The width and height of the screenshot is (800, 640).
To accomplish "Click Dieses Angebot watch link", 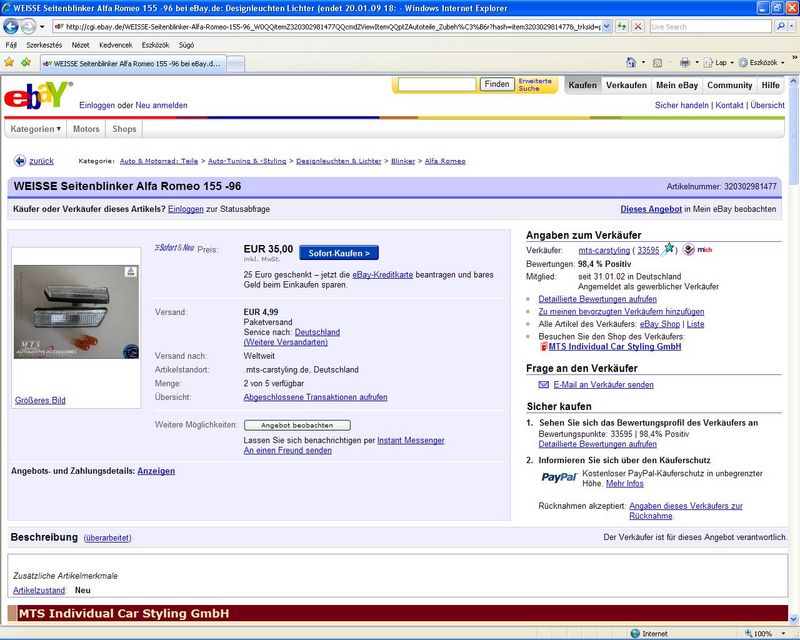I will 651,209.
